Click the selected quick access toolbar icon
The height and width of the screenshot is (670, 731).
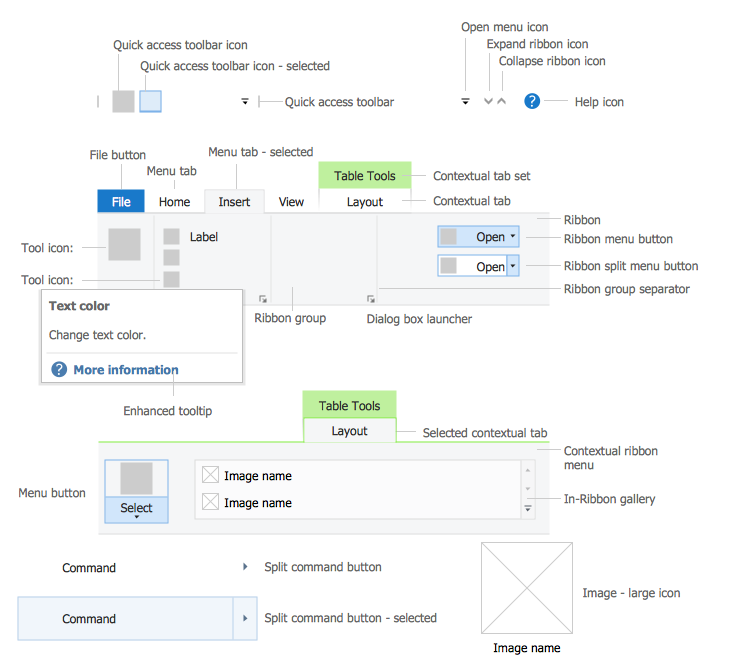click(x=150, y=101)
